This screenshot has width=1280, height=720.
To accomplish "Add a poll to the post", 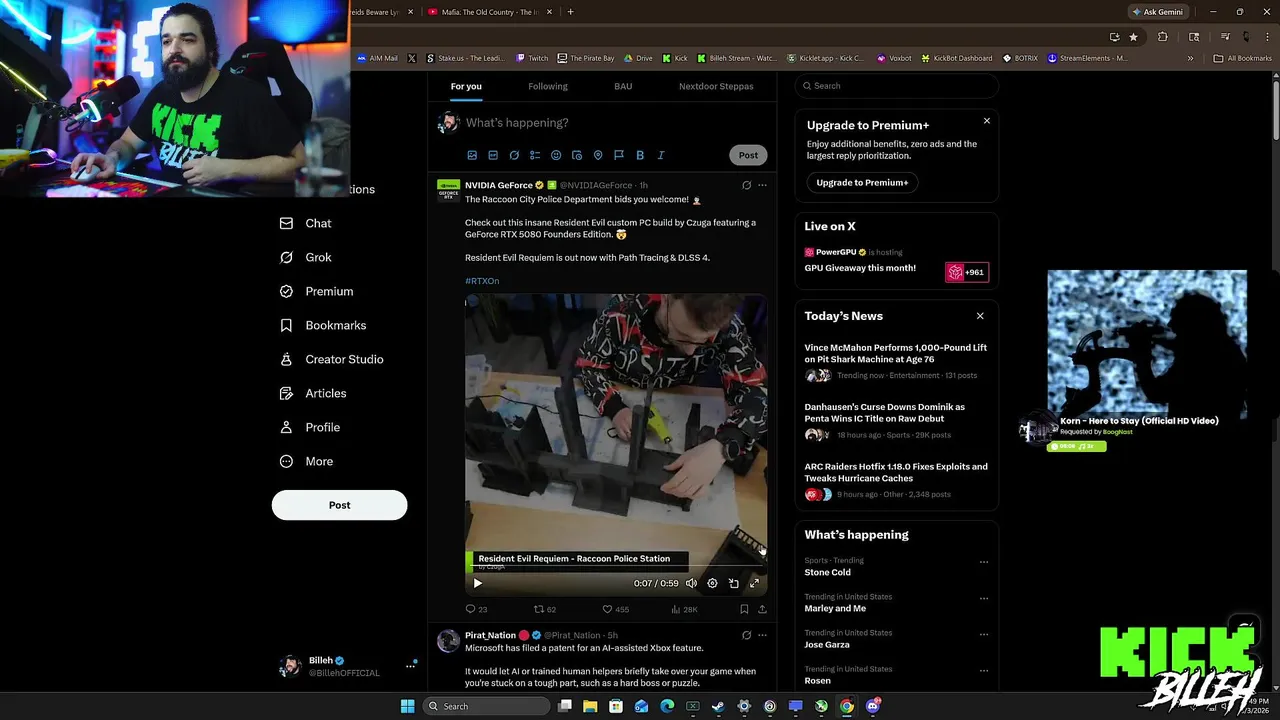I will coord(535,155).
